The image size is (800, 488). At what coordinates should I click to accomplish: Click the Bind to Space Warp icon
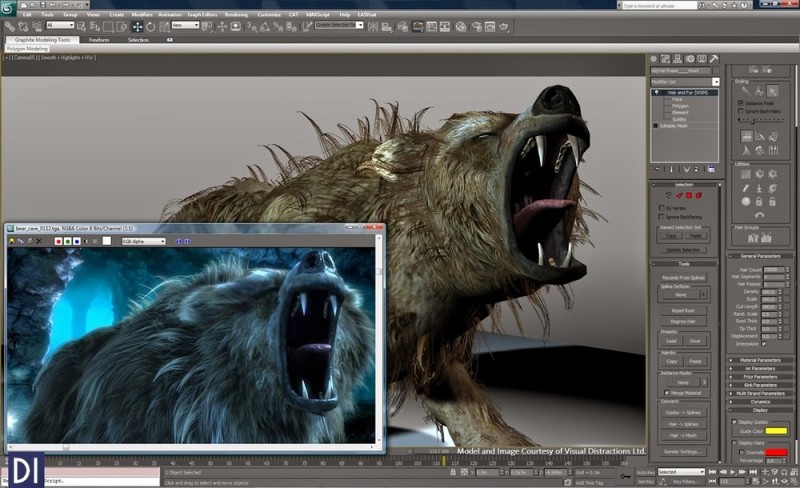[x=37, y=27]
